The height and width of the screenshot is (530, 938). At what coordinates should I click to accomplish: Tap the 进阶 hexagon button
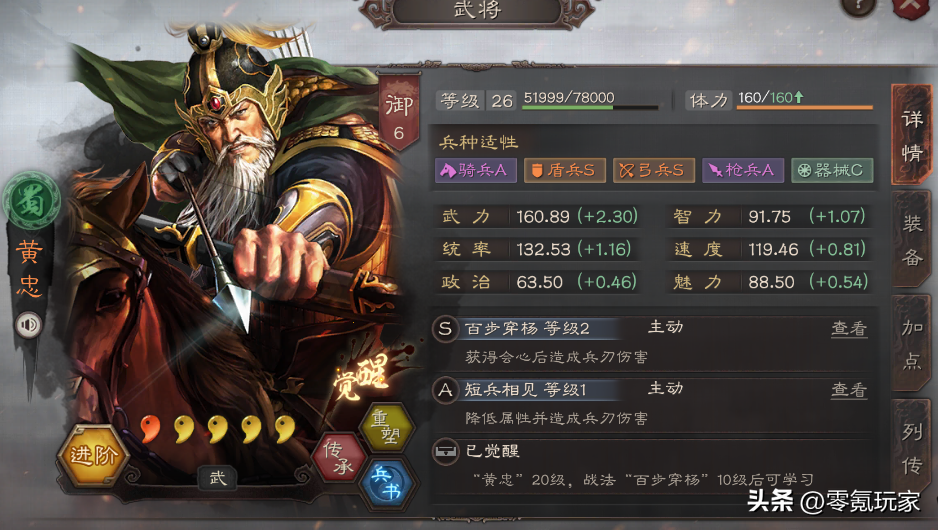click(x=93, y=456)
